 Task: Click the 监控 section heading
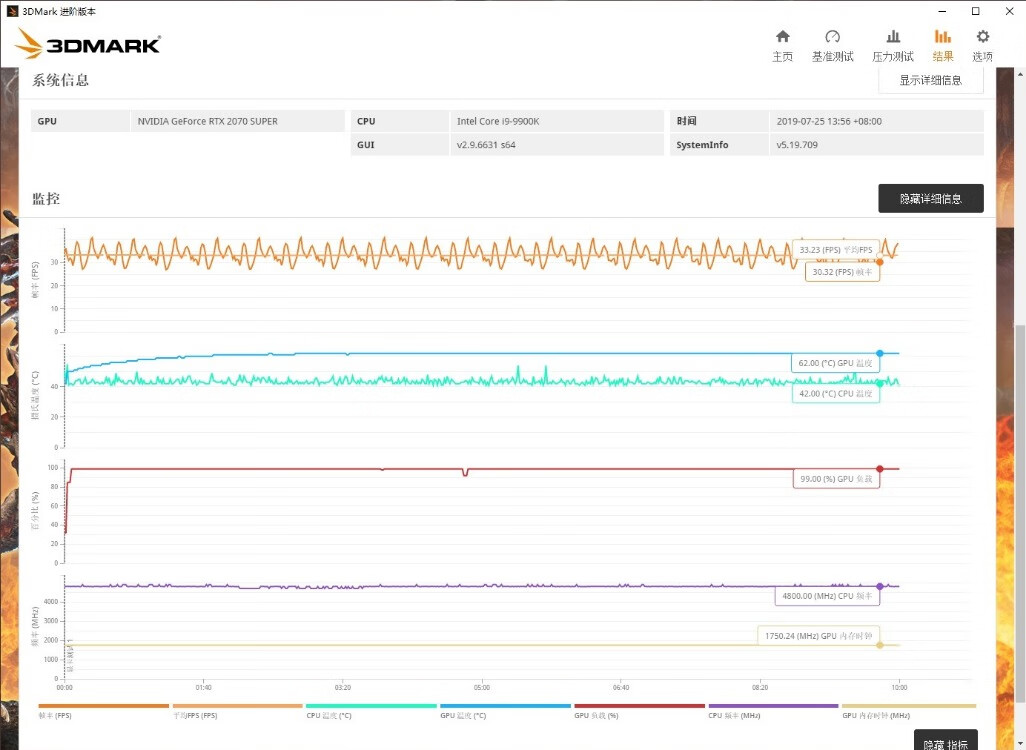coord(46,198)
